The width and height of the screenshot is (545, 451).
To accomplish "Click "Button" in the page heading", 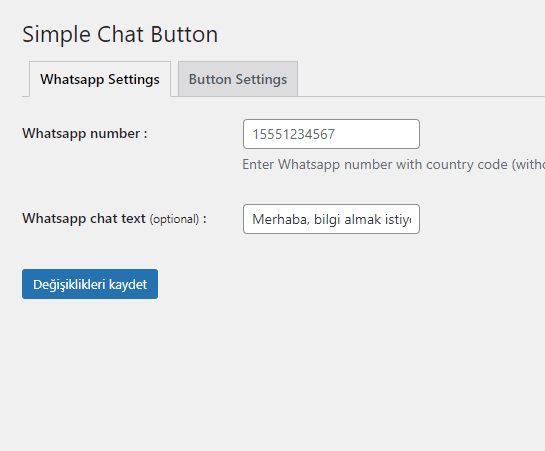I will [x=184, y=34].
